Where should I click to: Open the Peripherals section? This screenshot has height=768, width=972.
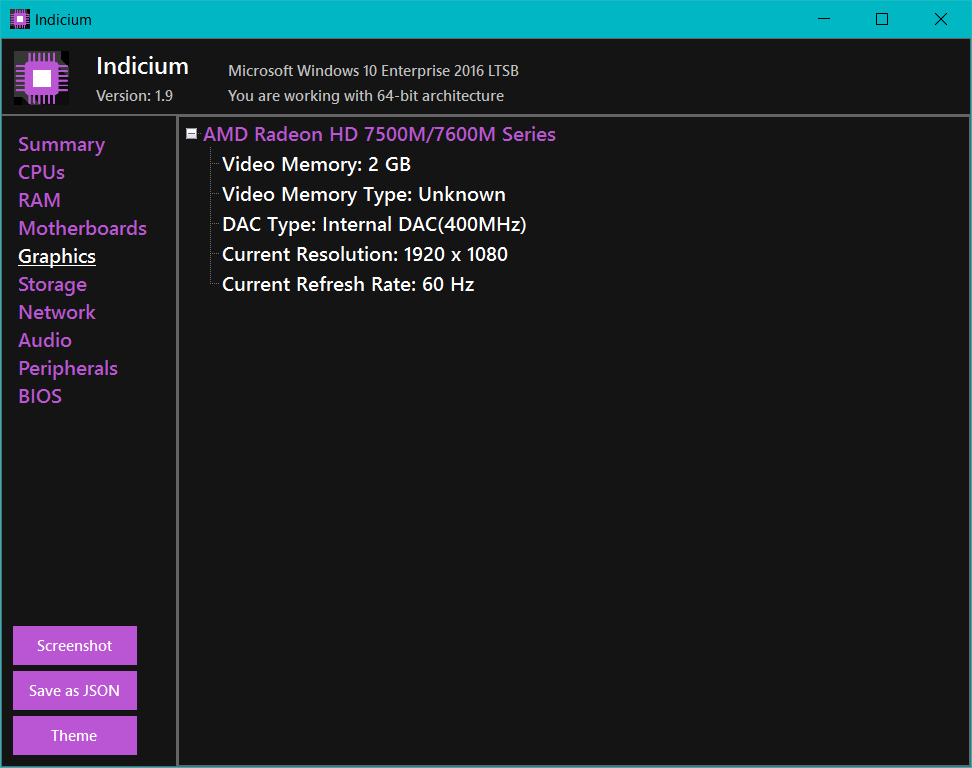tap(68, 368)
